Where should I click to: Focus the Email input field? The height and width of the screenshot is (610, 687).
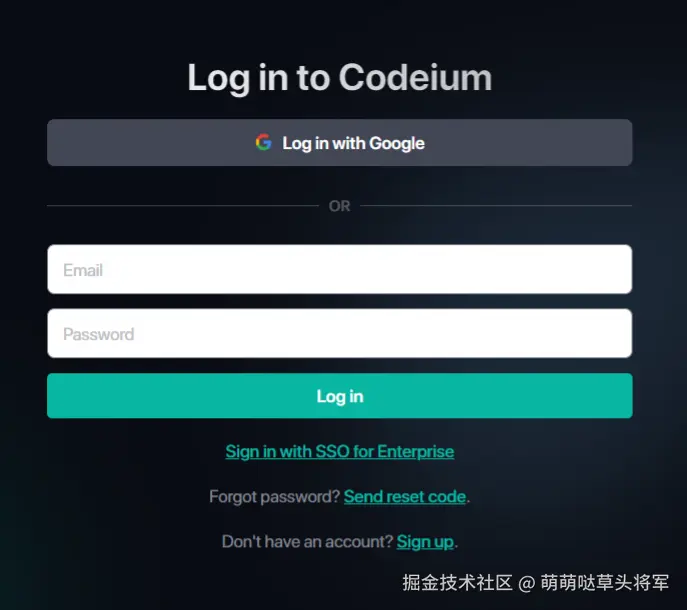[340, 269]
